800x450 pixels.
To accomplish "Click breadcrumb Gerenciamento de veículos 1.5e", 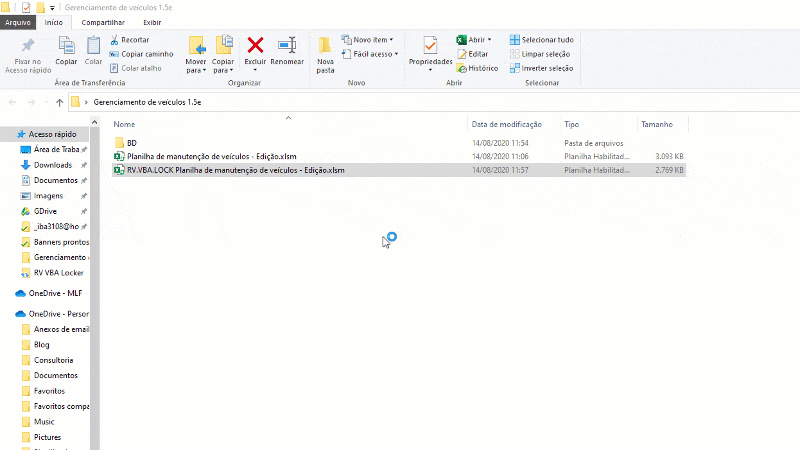I will pyautogui.click(x=147, y=103).
